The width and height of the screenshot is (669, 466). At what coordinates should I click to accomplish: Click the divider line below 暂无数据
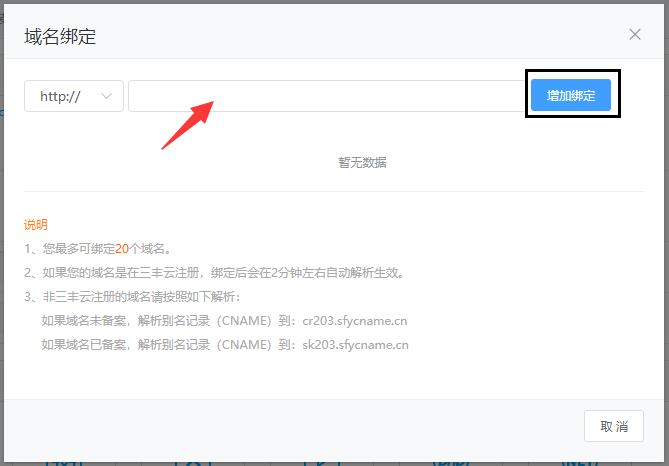coord(334,191)
